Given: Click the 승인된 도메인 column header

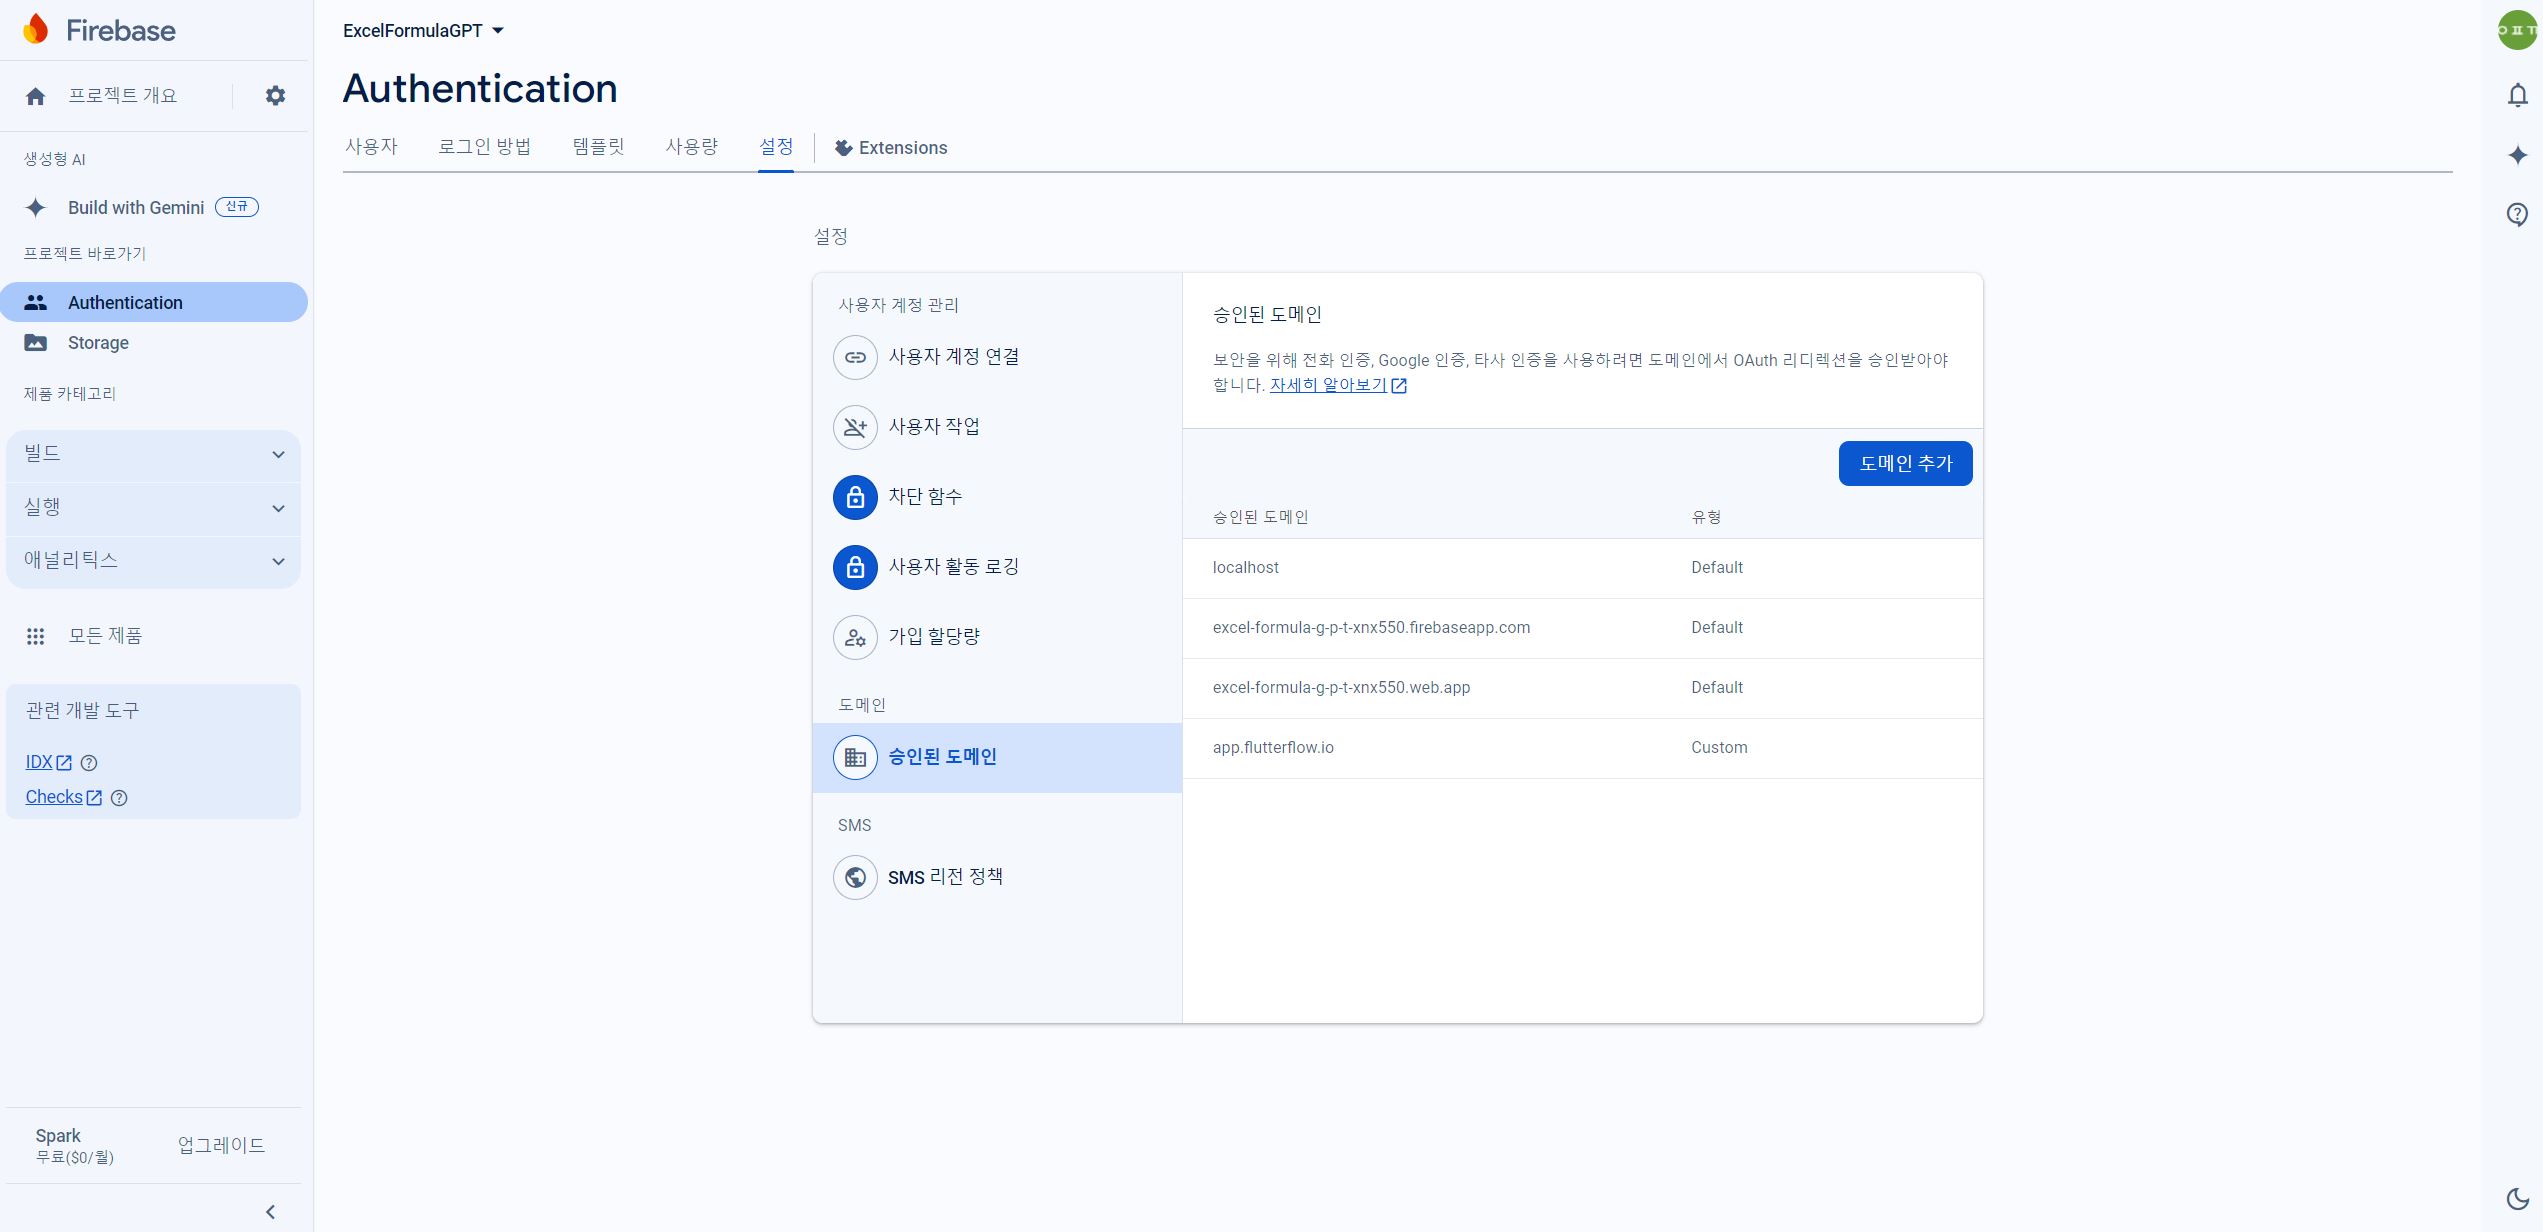Looking at the screenshot, I should [x=1260, y=517].
